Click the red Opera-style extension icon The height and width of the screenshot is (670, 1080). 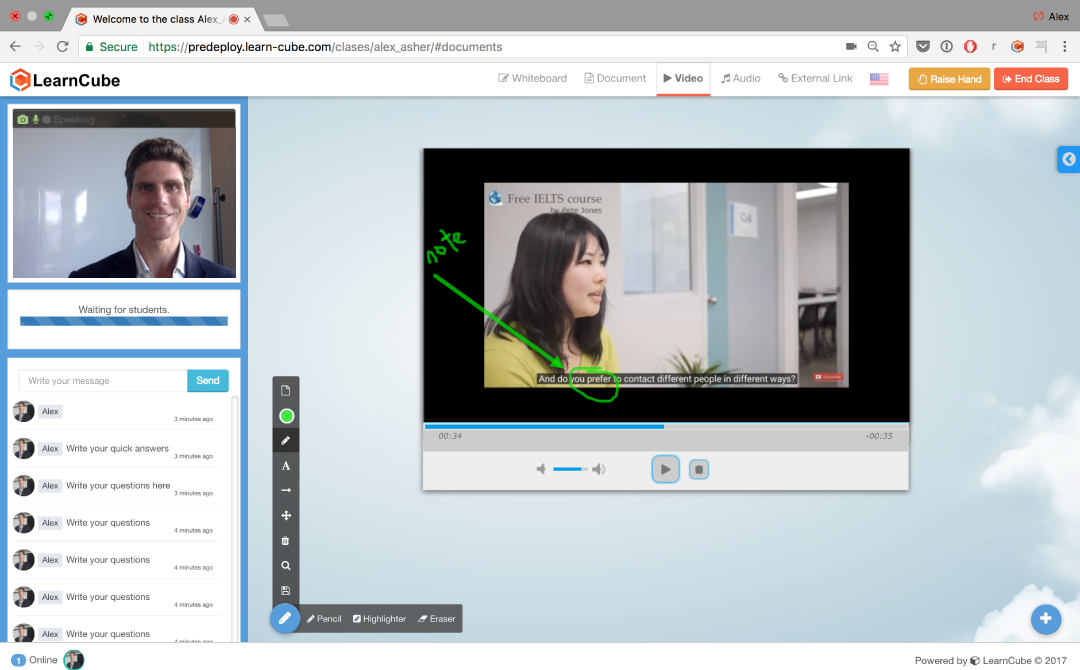point(970,46)
